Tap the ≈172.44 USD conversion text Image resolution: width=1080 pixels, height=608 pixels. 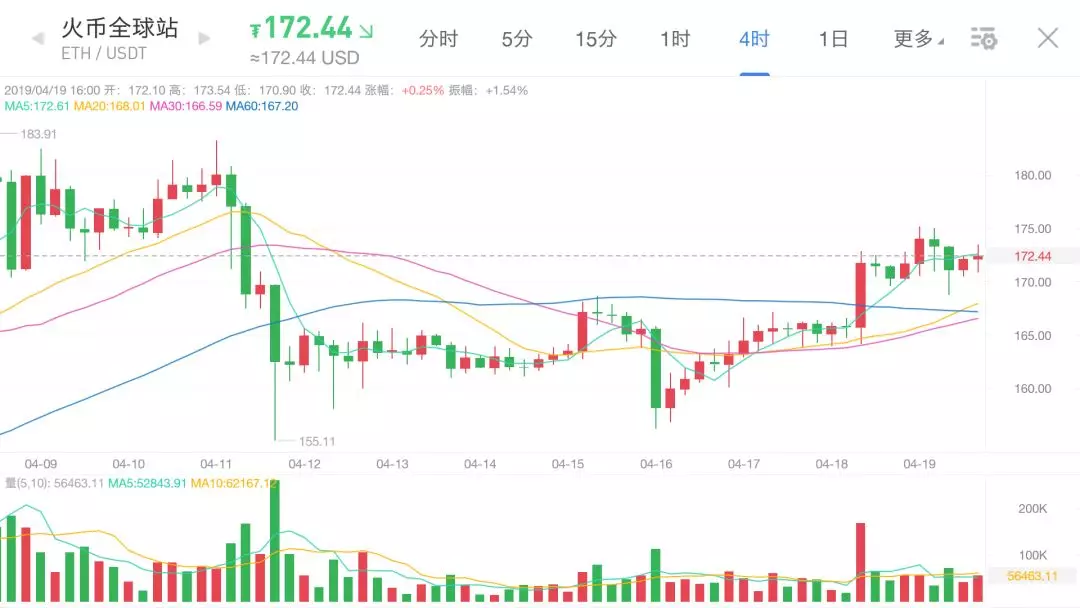(x=304, y=59)
